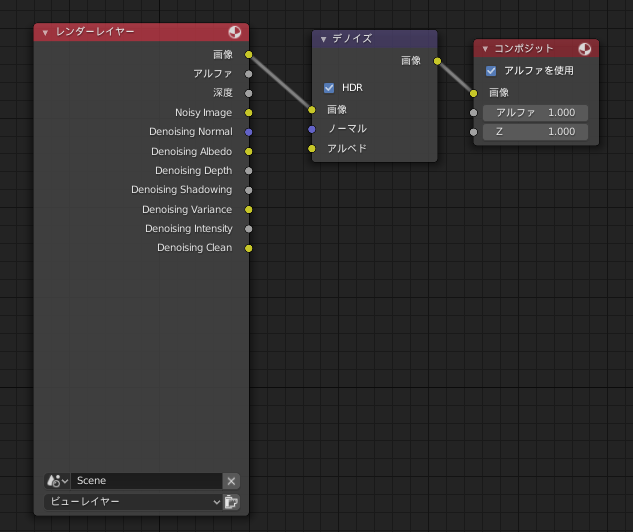The image size is (633, 532).
Task: Click the Denoising Normal label
Action: tap(191, 132)
